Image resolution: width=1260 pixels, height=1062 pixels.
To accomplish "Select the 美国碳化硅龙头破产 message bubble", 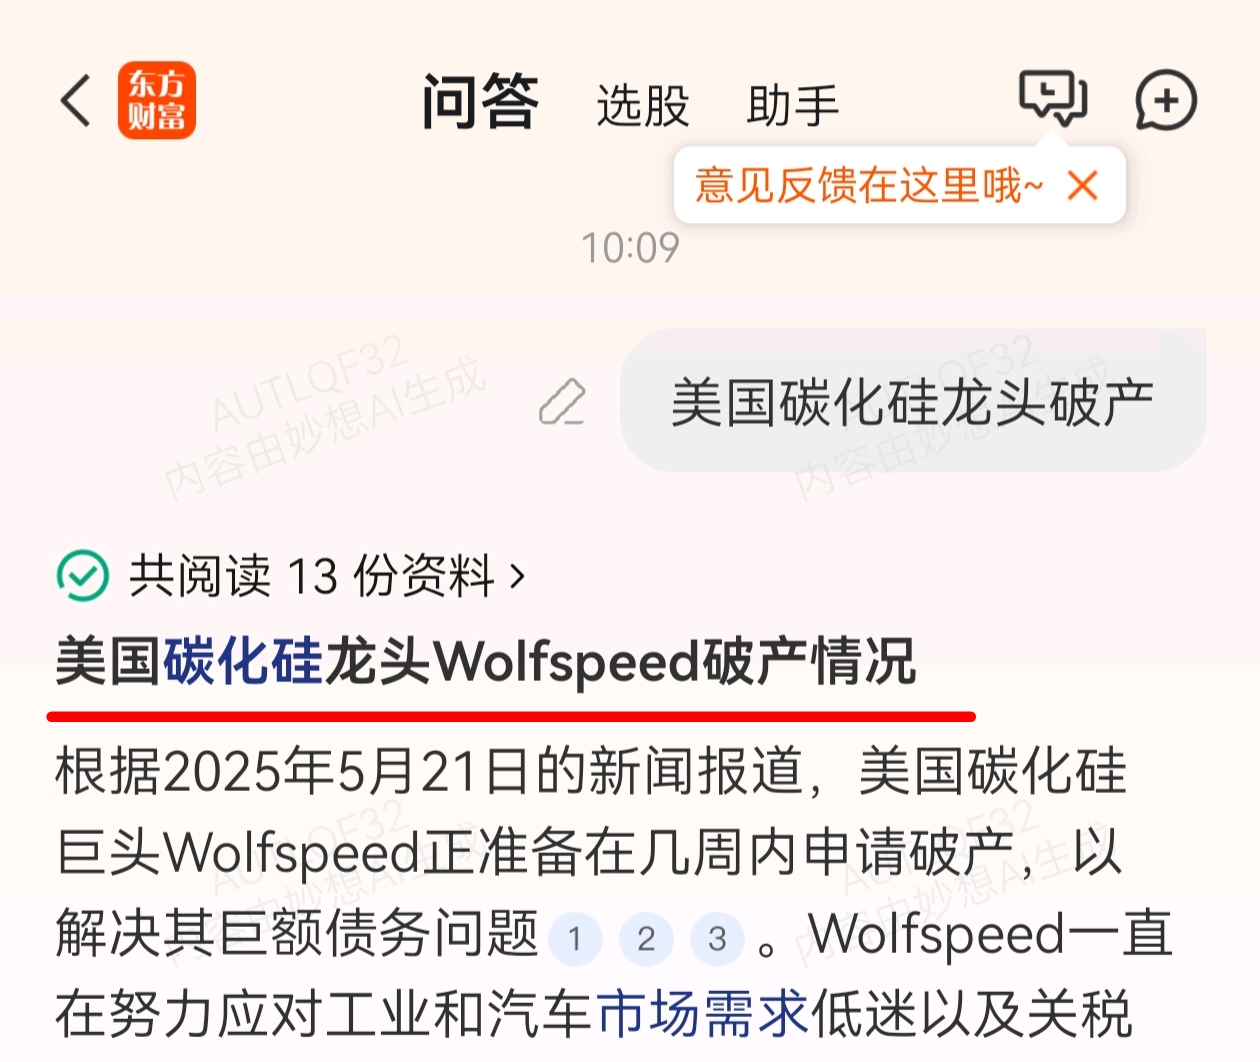I will (x=912, y=401).
